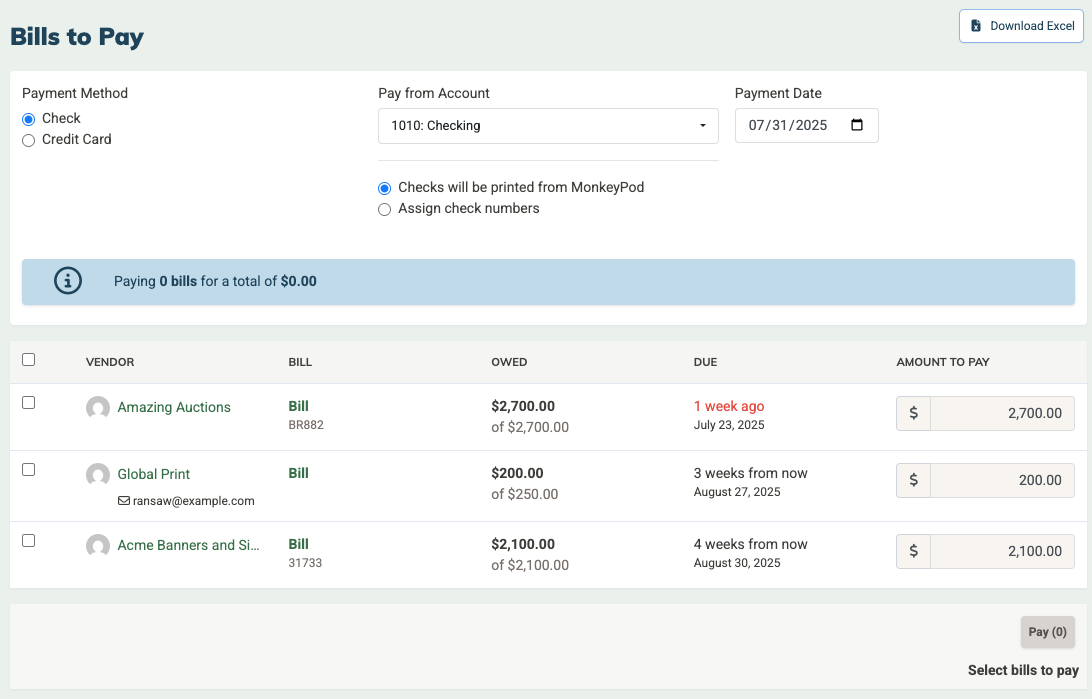Screen dimensions: 1092x699
Task: Click the July 23, 2025 due date
Action: [729, 425]
